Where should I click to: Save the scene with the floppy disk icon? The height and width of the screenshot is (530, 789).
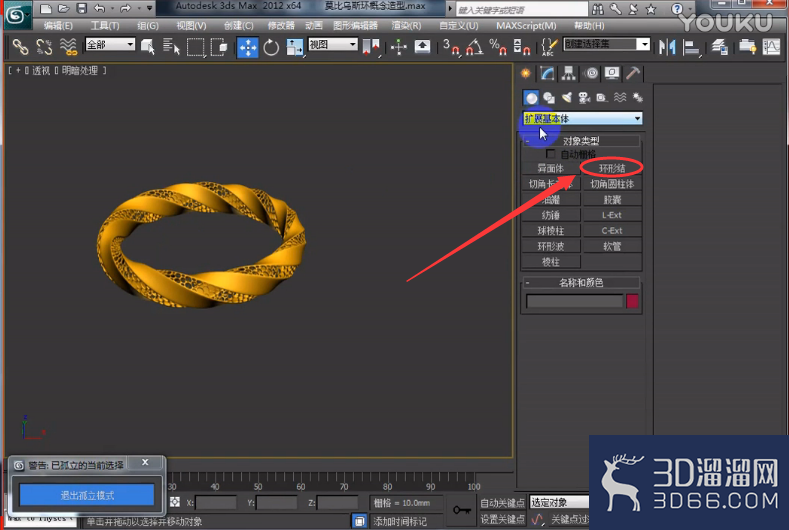click(82, 9)
